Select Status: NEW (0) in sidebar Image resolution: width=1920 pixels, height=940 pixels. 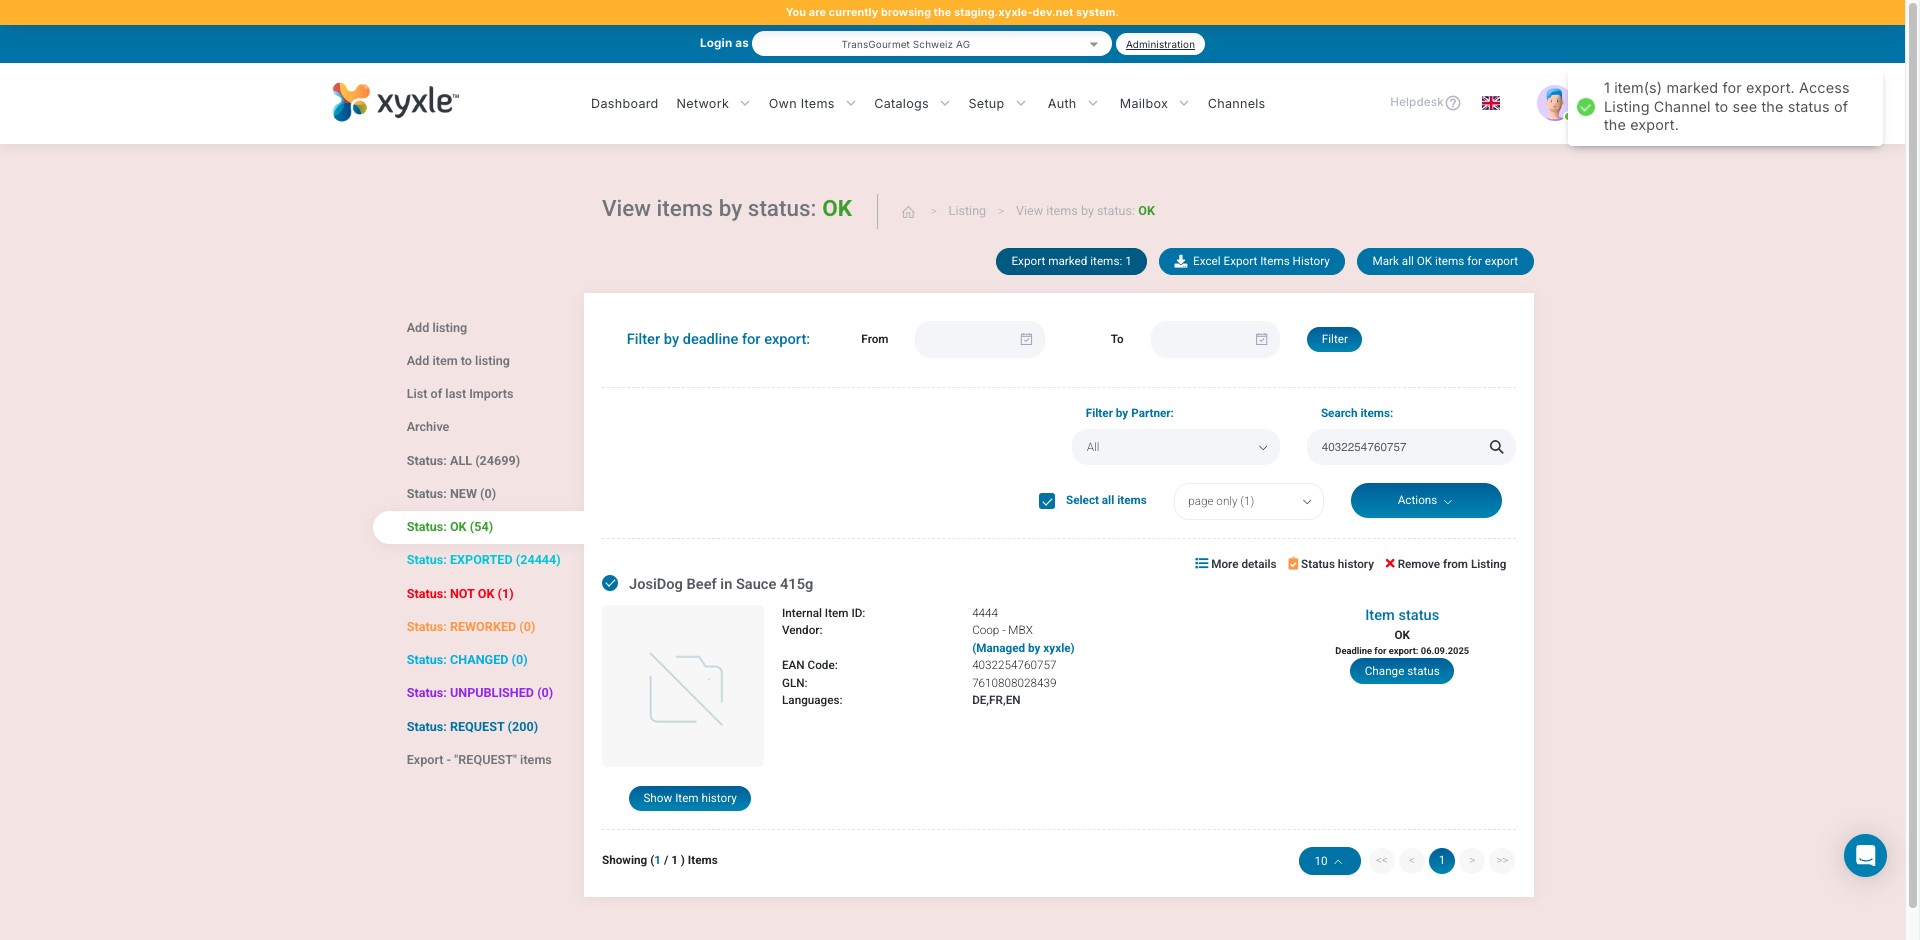[451, 494]
